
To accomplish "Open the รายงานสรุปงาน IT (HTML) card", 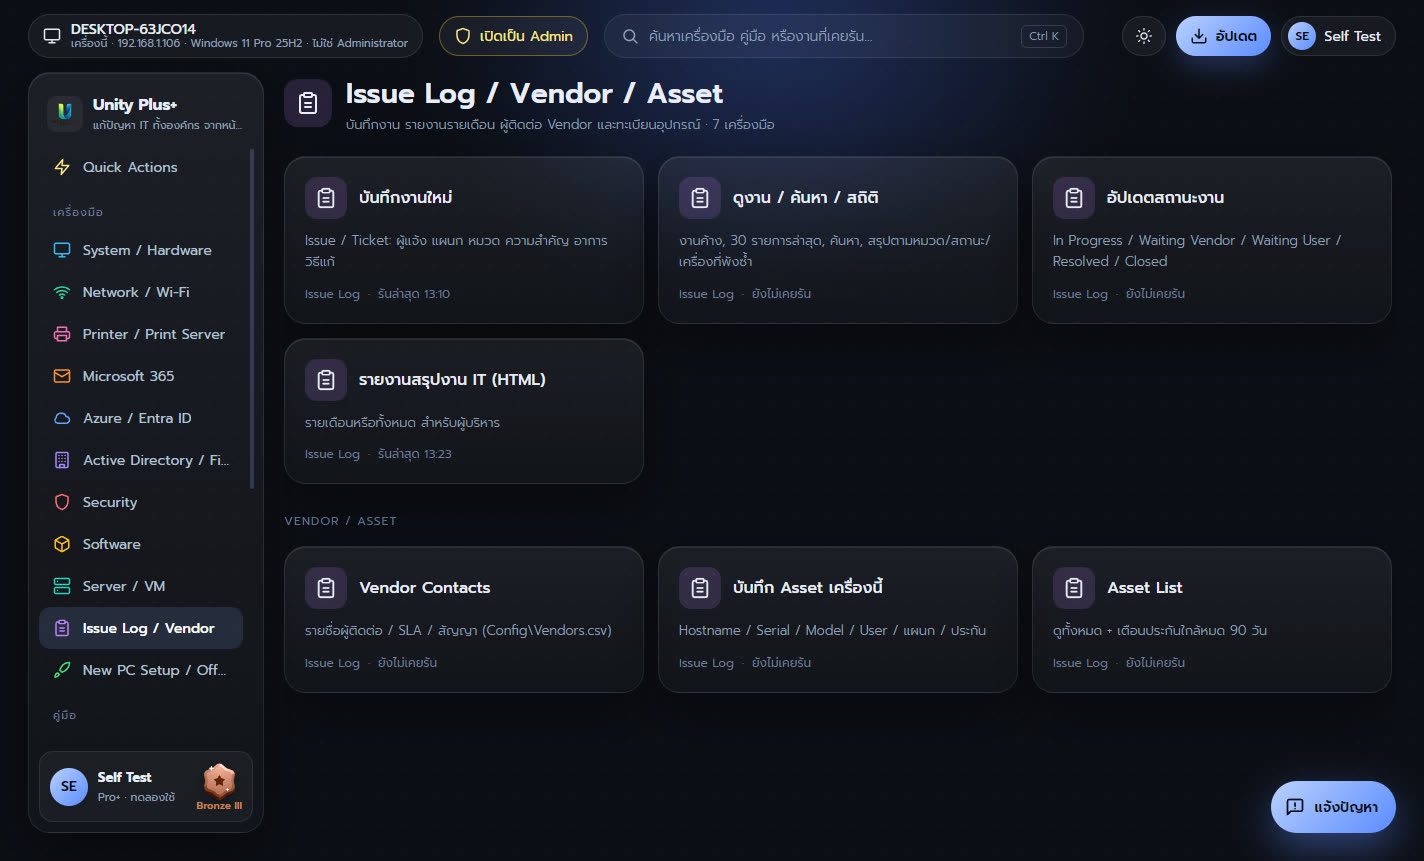I will [x=464, y=411].
